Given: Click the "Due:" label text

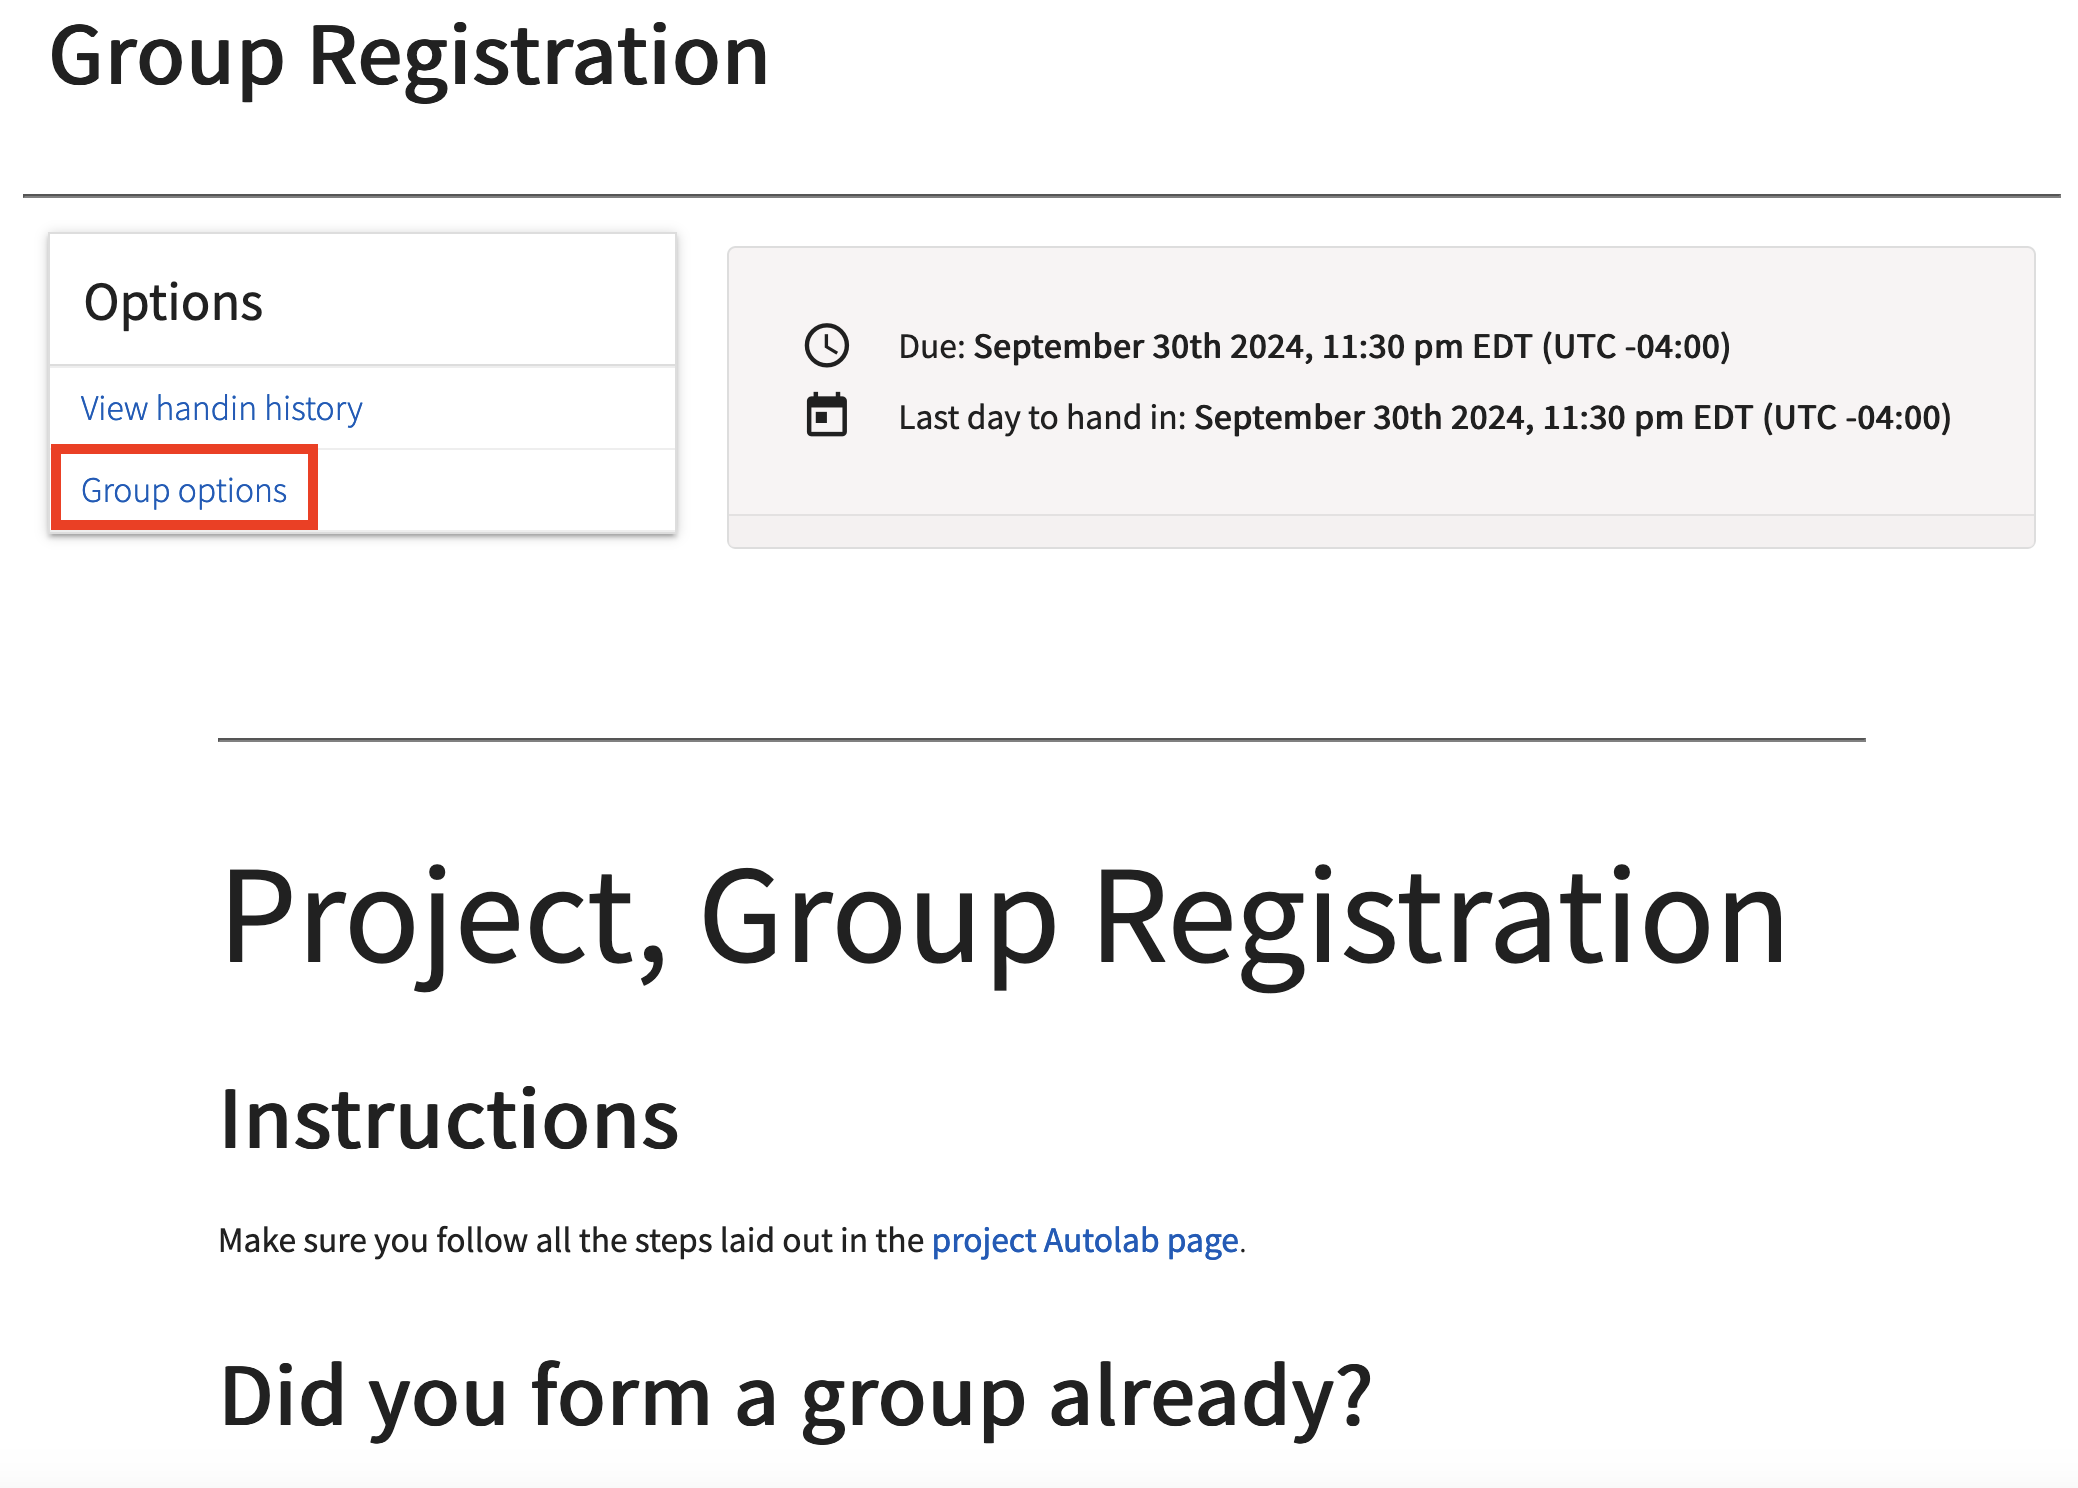Looking at the screenshot, I should 932,347.
